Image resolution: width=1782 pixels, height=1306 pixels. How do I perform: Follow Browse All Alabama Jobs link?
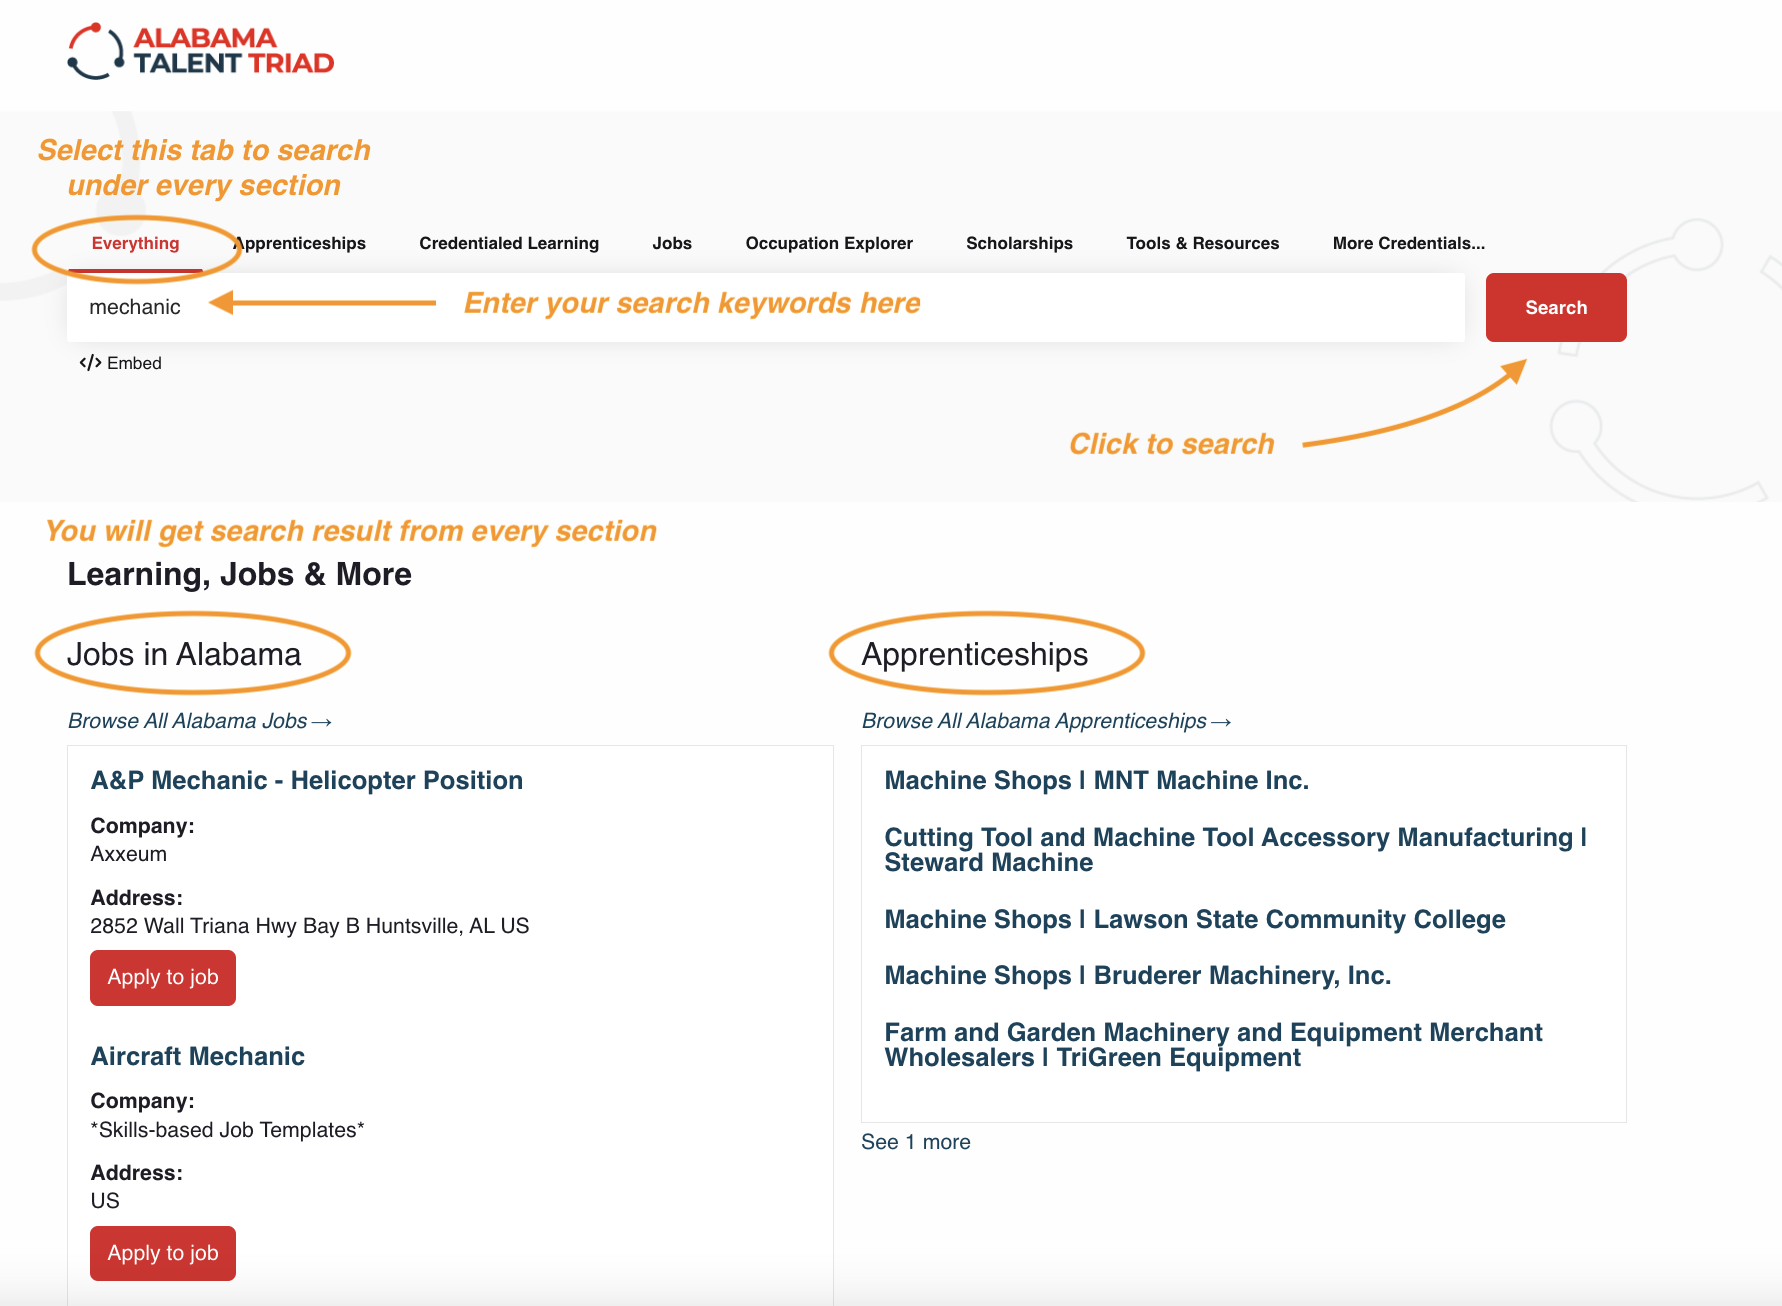pyautogui.click(x=199, y=721)
